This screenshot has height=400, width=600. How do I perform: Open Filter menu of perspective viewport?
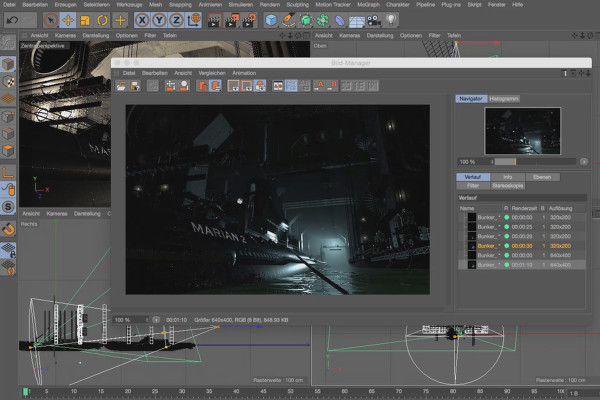coord(150,35)
